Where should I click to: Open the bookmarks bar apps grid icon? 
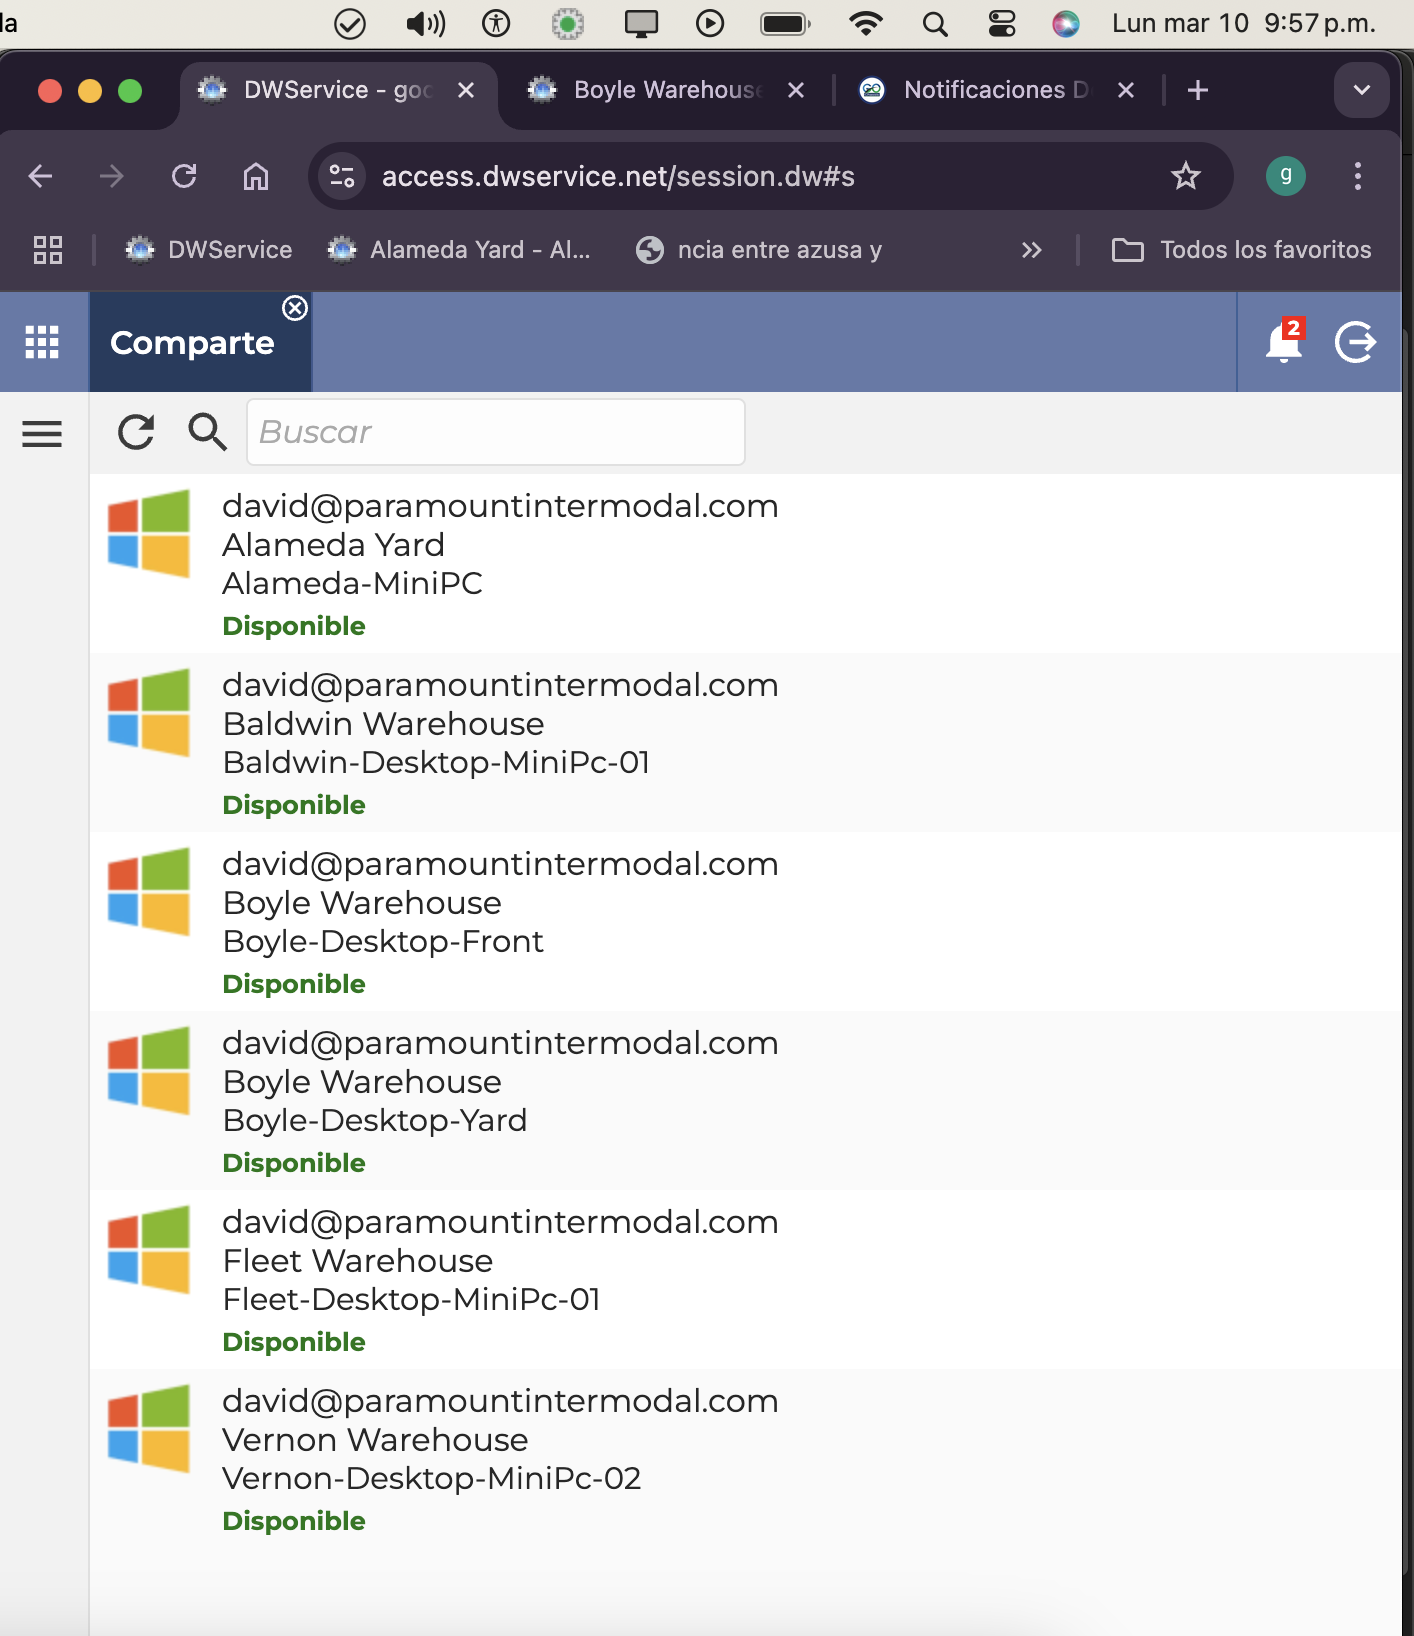pyautogui.click(x=48, y=250)
